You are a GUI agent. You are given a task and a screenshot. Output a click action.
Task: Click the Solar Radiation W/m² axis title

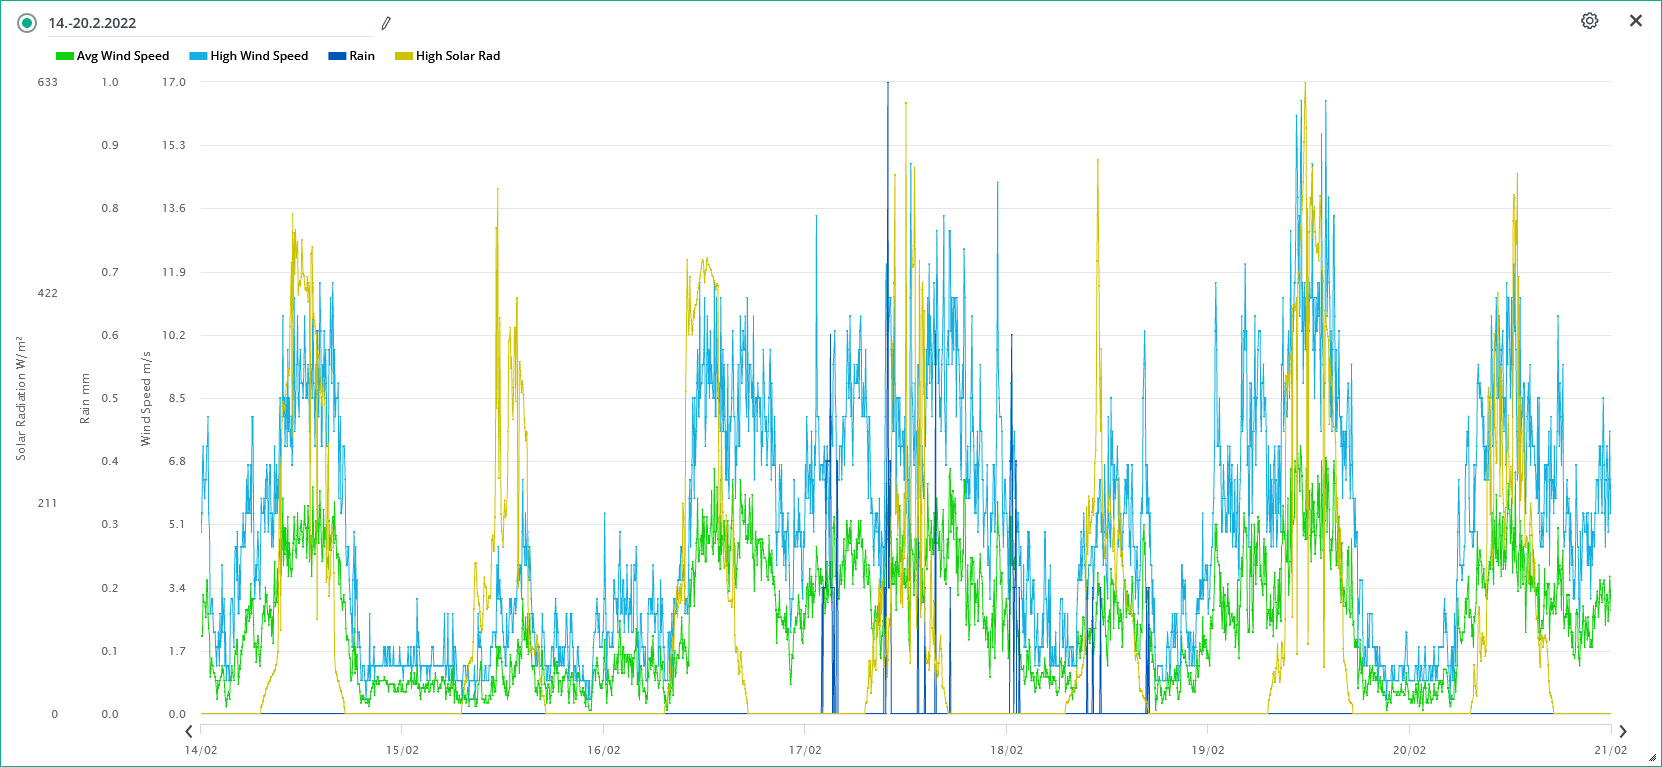pos(21,398)
